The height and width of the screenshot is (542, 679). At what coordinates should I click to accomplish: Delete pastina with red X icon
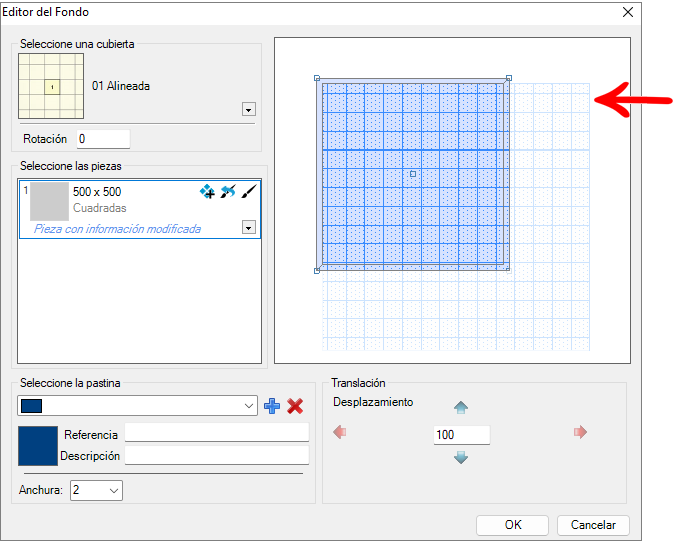click(295, 406)
